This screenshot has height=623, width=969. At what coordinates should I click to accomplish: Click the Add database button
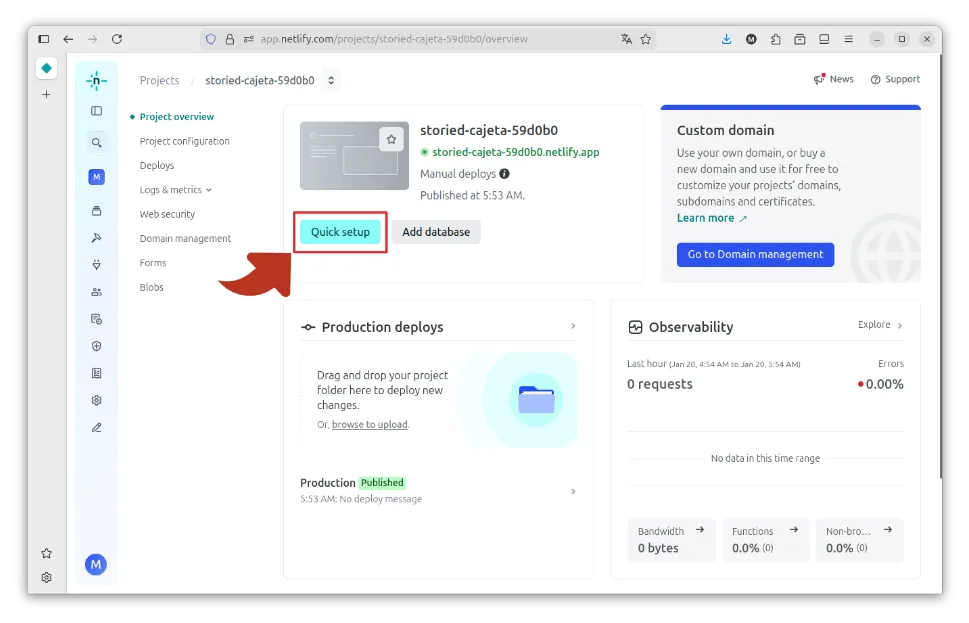click(436, 232)
